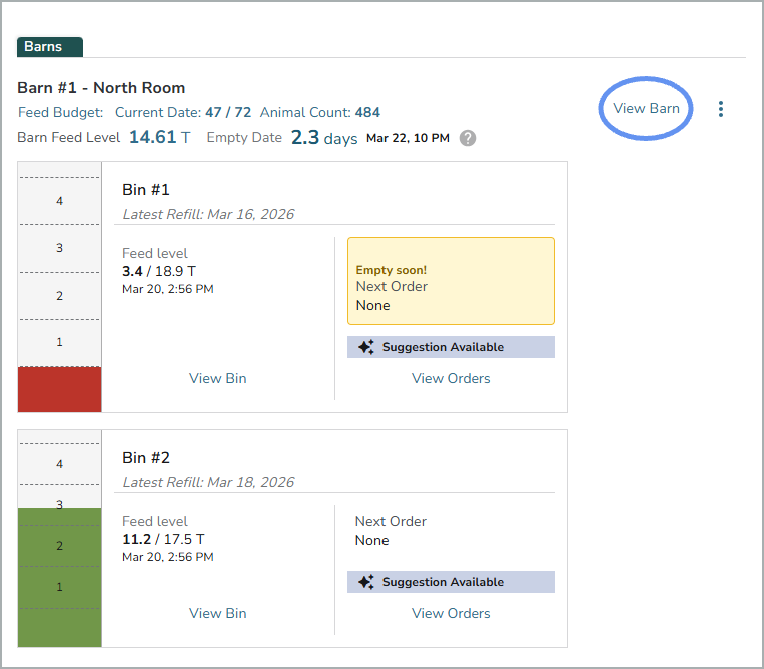Image resolution: width=764 pixels, height=669 pixels.
Task: Click the help question mark icon
Action: coord(468,138)
